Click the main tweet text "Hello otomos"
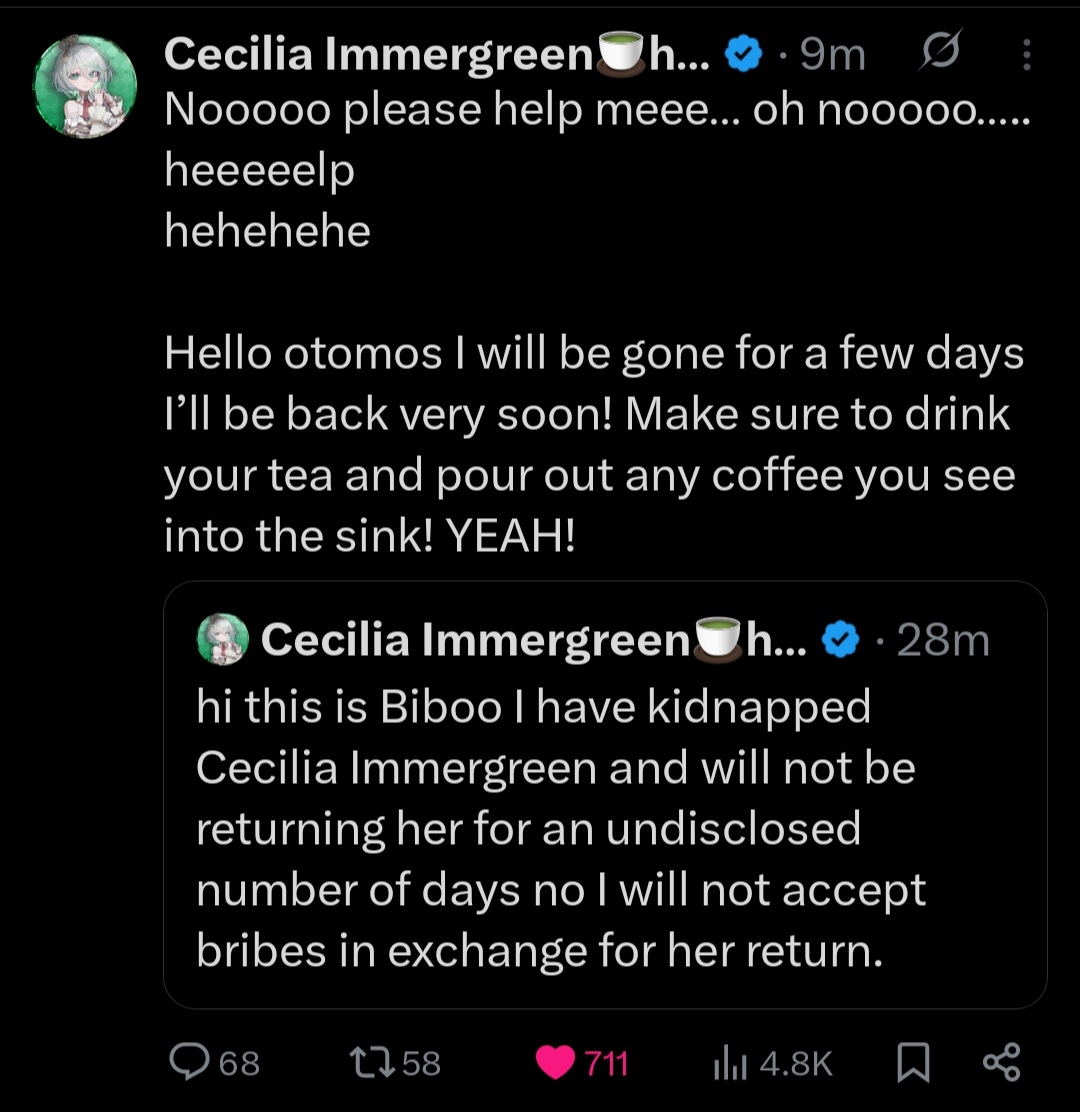This screenshot has height=1112, width=1080. point(302,355)
